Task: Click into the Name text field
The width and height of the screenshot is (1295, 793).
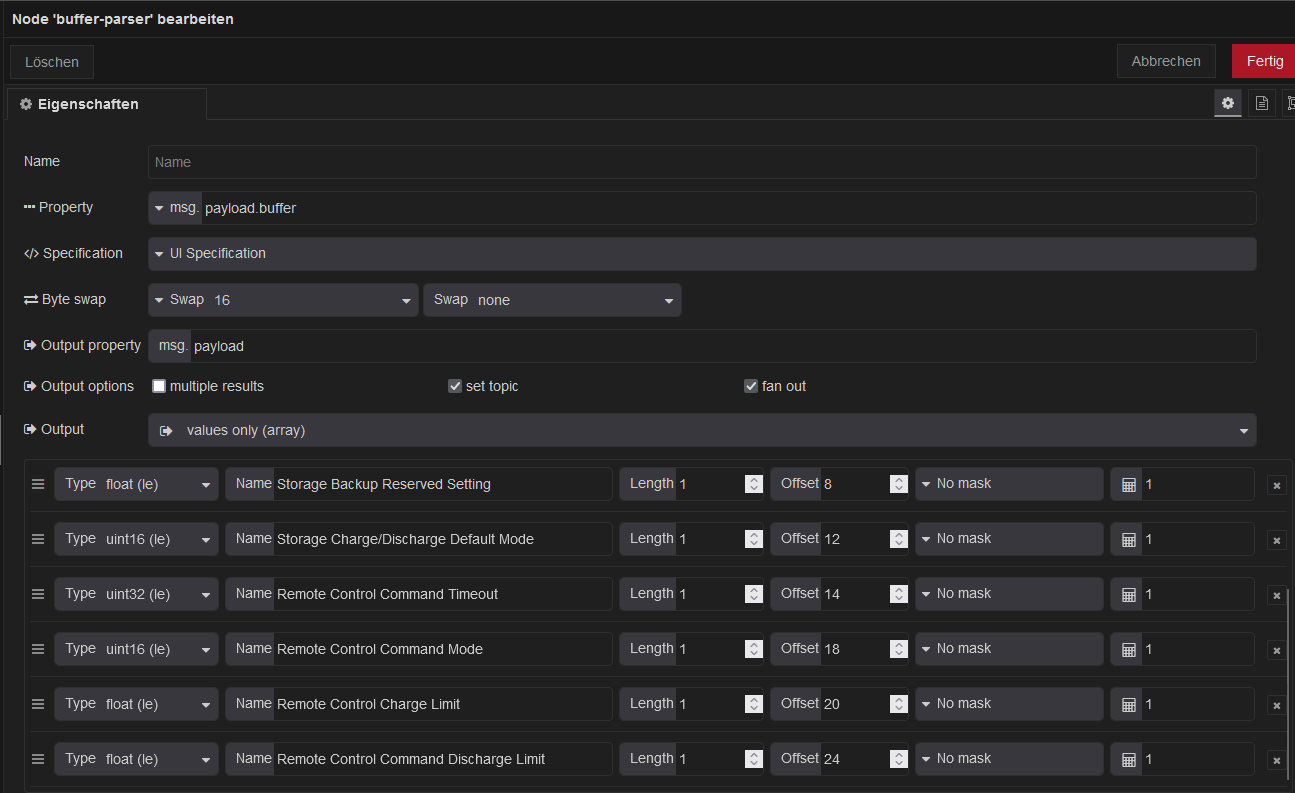Action: click(x=702, y=162)
